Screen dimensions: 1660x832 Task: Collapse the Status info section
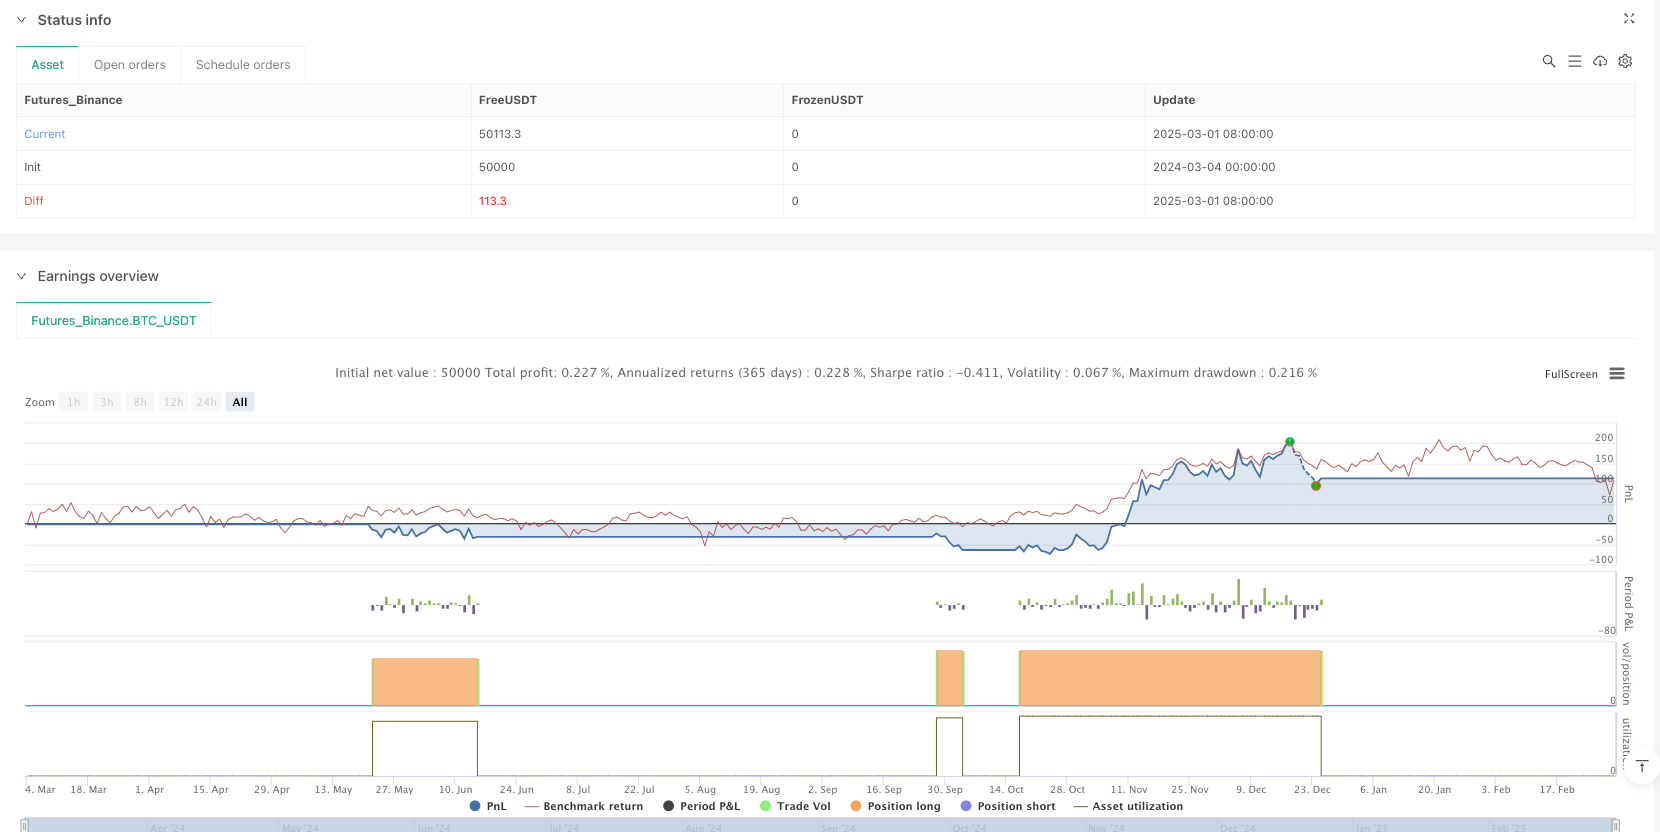tap(21, 20)
